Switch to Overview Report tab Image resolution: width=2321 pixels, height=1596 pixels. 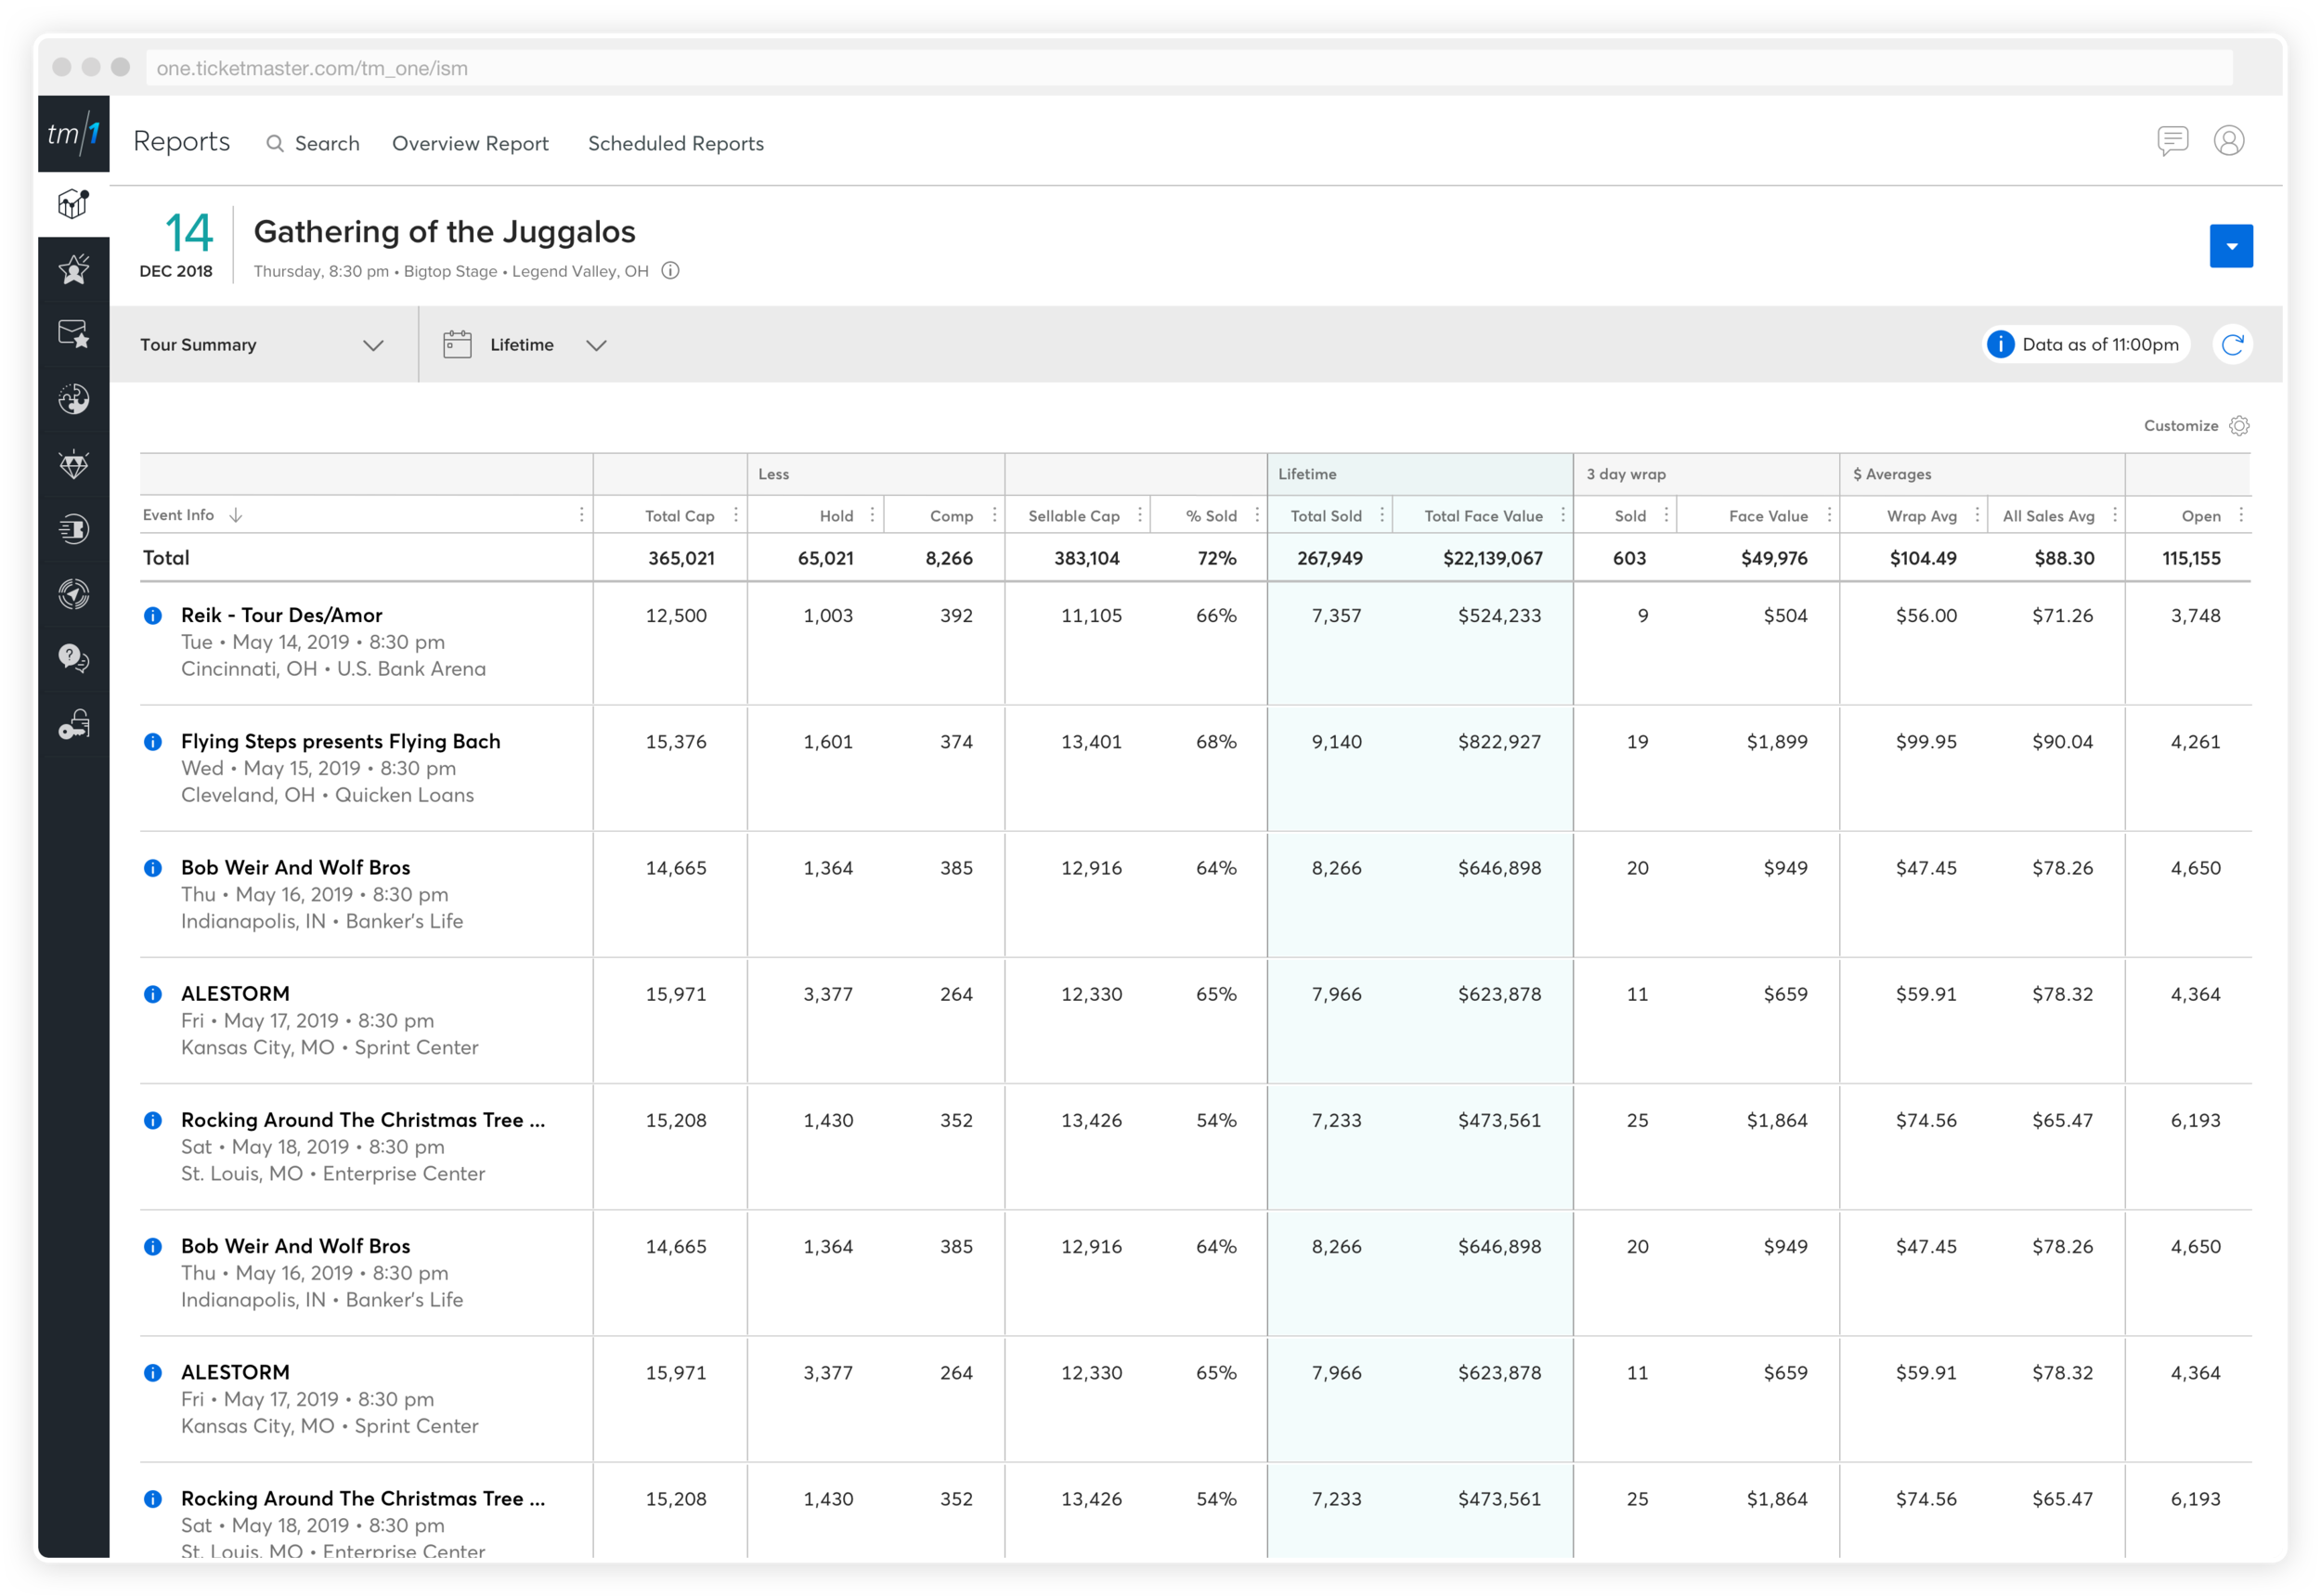[x=470, y=143]
